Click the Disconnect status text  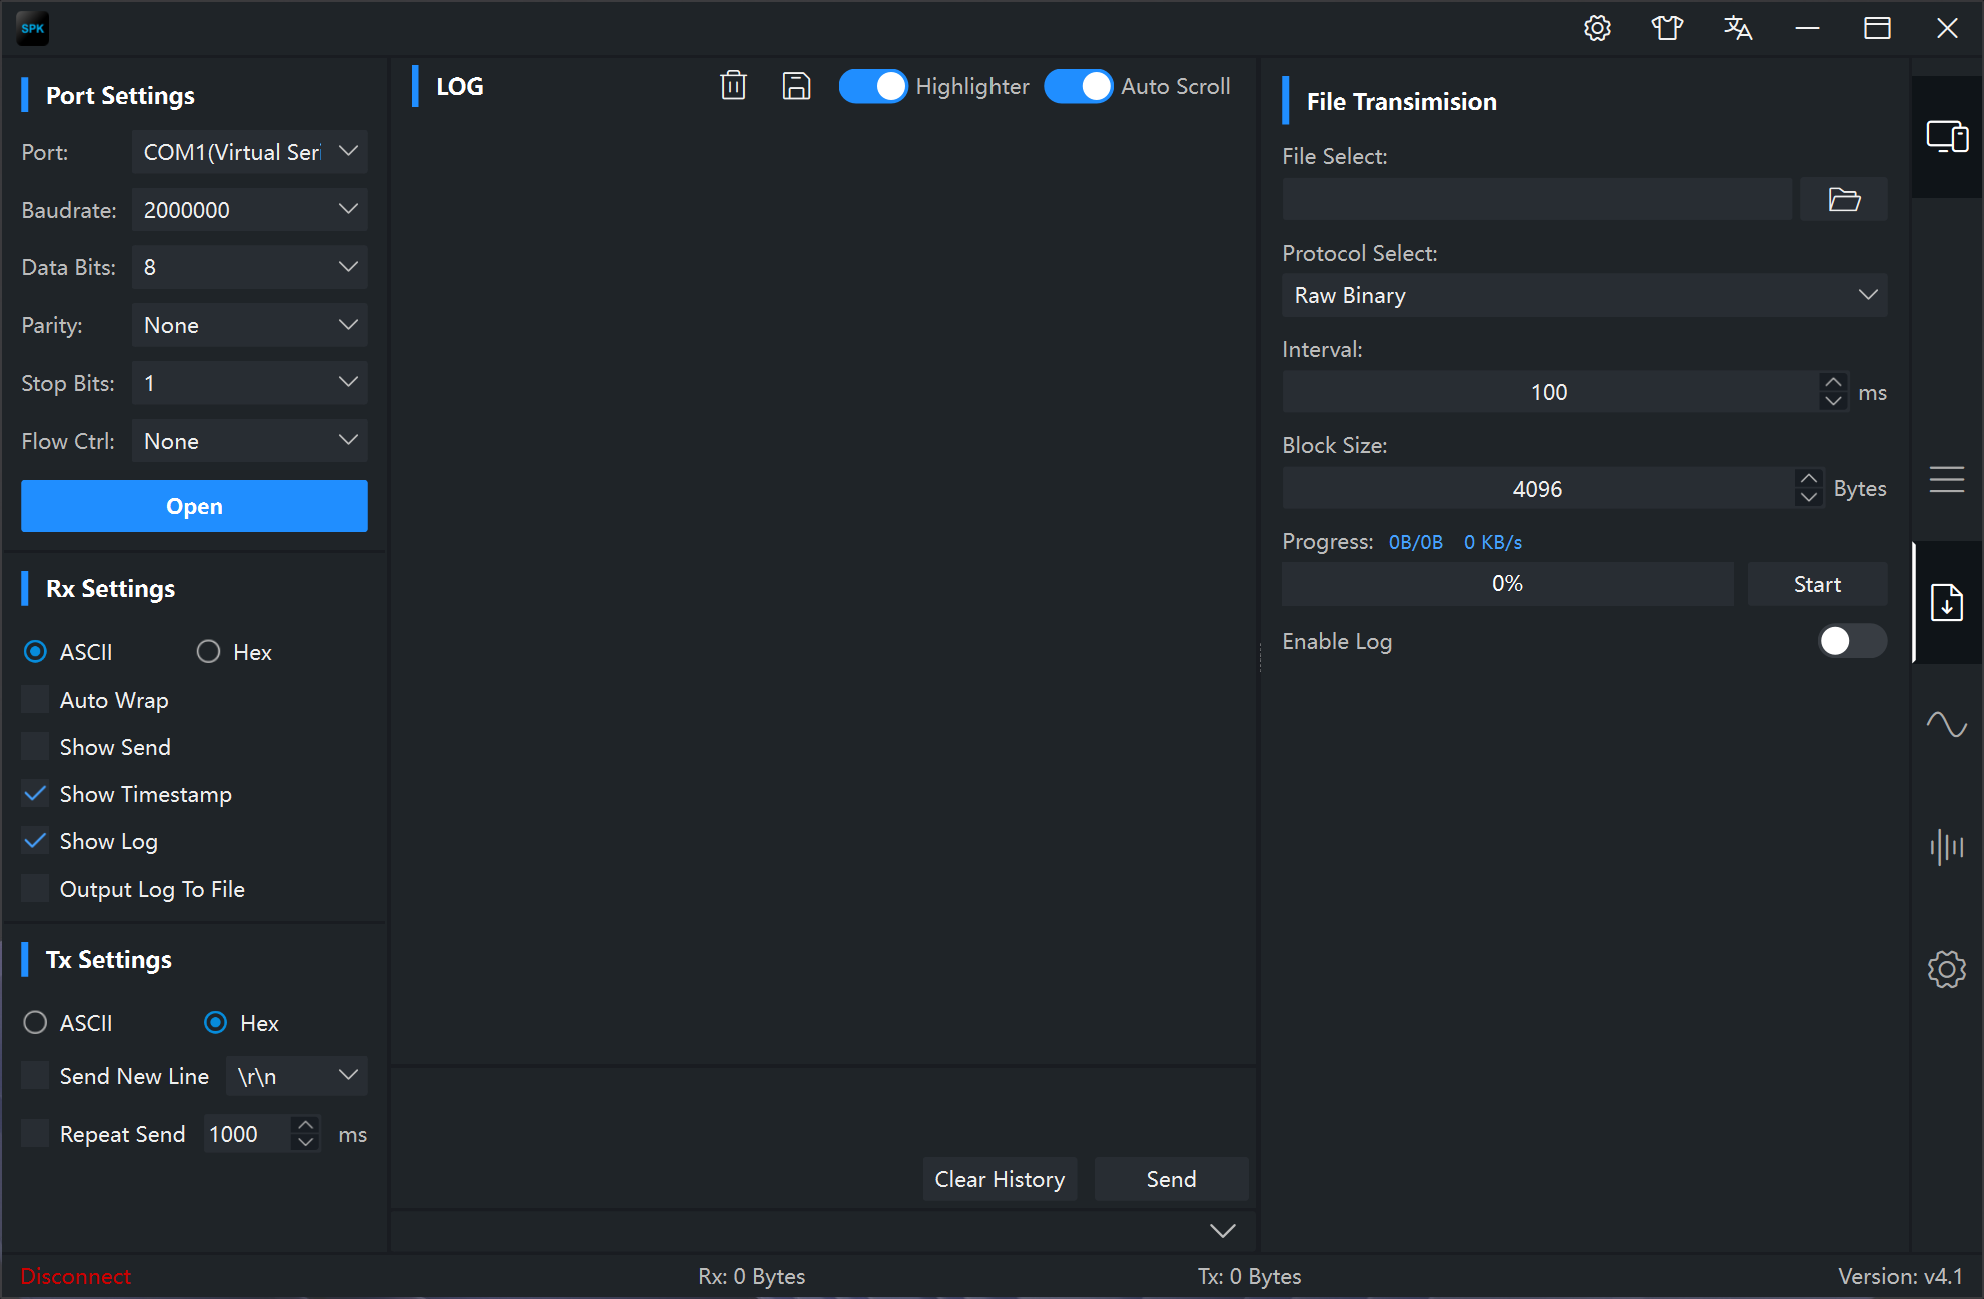[x=76, y=1276]
